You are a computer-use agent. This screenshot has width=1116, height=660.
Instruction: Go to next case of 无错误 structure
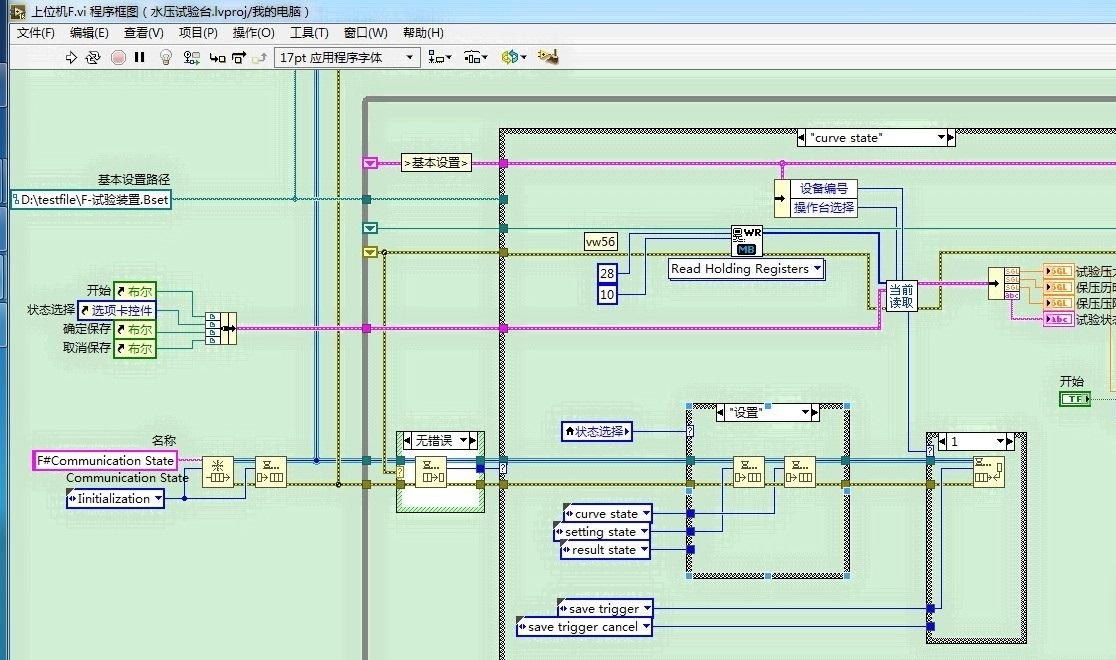(x=473, y=441)
